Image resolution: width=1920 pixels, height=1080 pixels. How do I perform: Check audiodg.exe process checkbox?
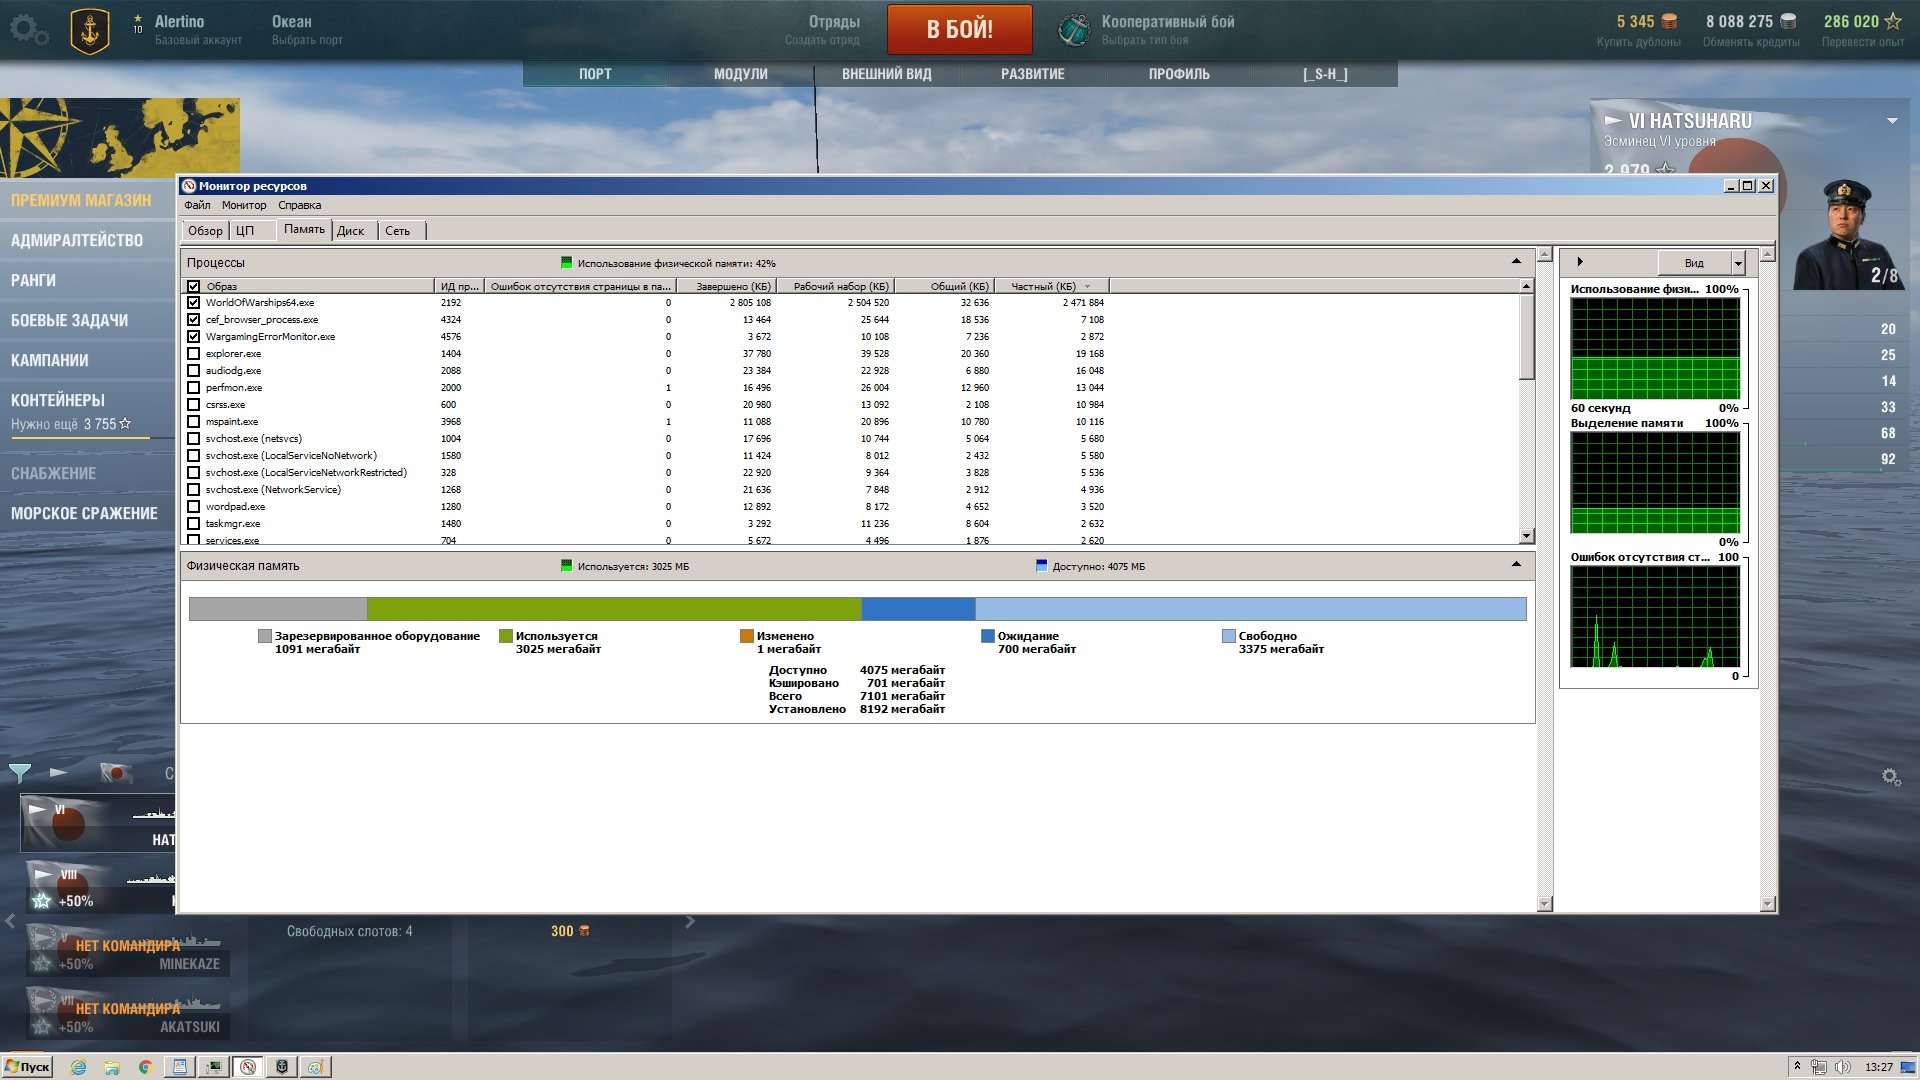[x=194, y=370]
